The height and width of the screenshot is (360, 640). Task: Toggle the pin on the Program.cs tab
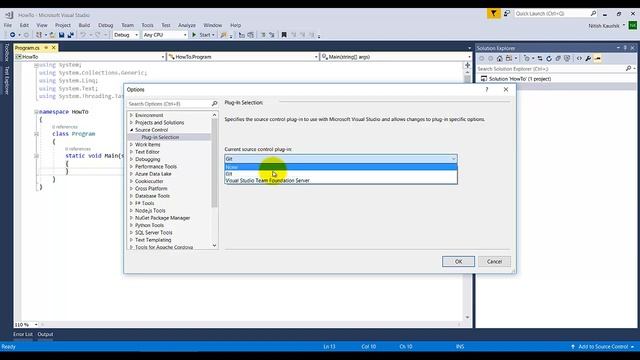click(46, 48)
